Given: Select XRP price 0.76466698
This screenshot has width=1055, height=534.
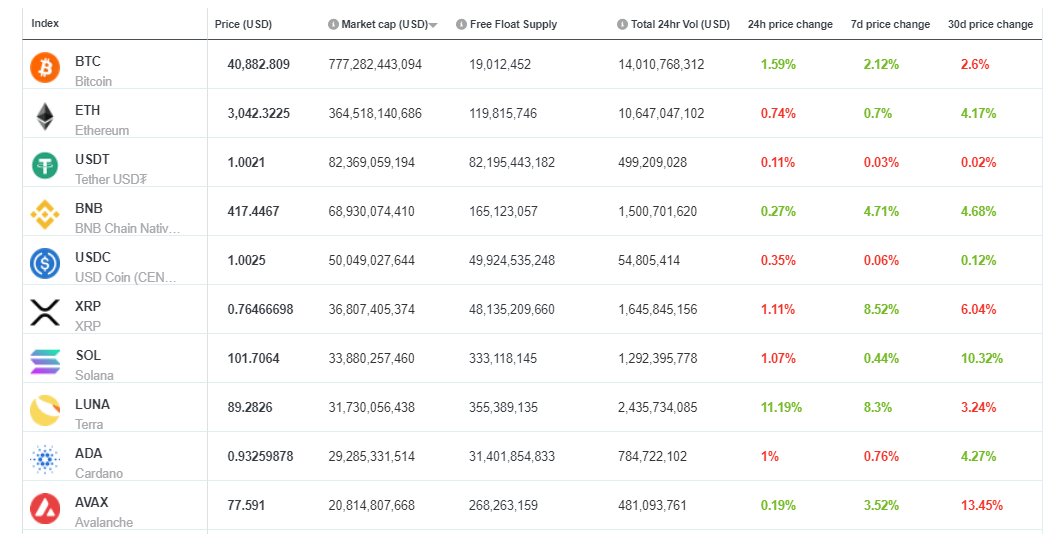Looking at the screenshot, I should tap(260, 310).
